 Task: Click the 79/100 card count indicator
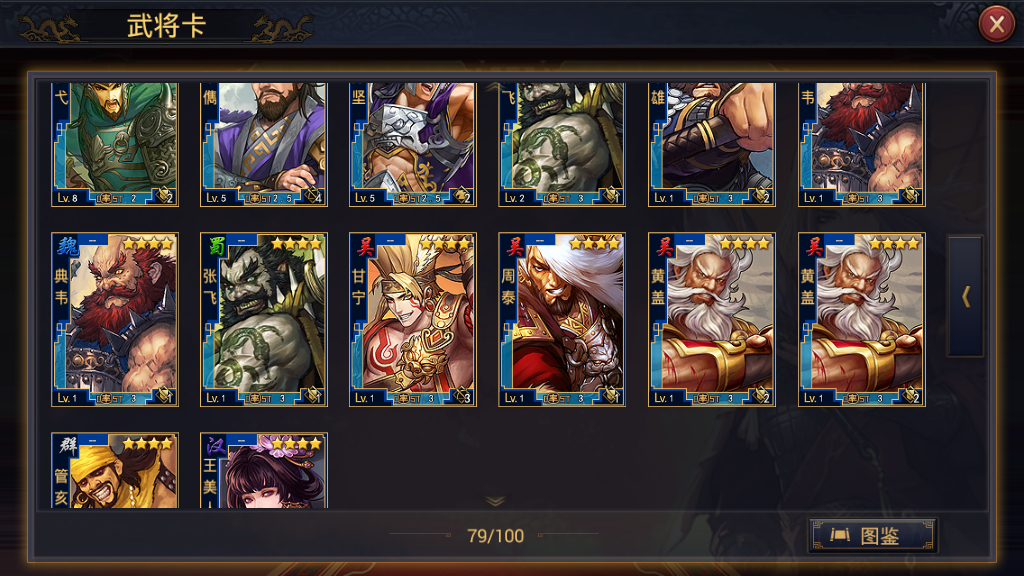[495, 536]
